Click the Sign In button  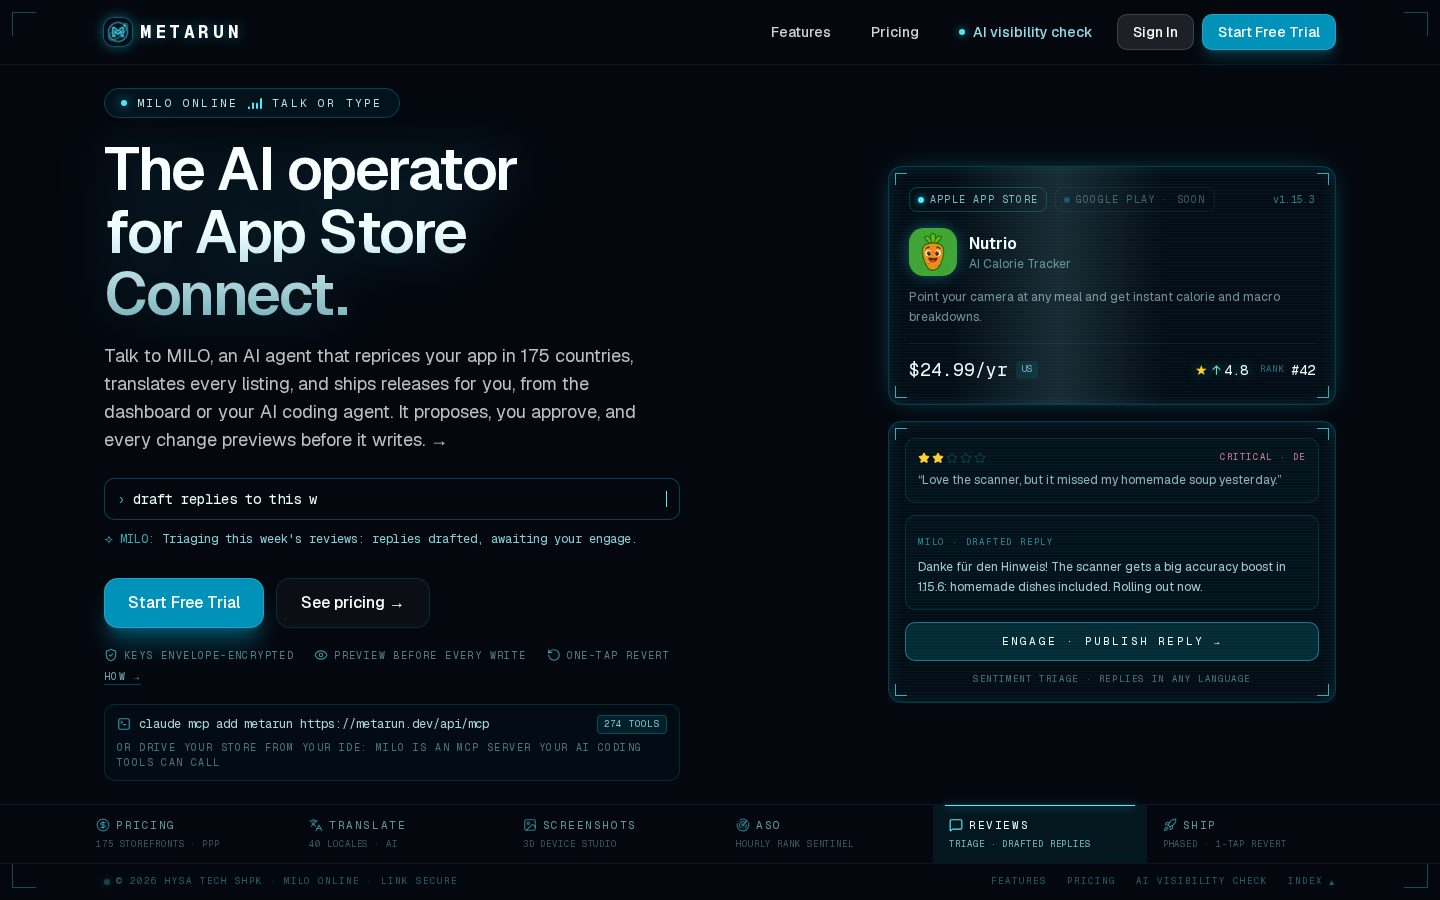click(1155, 32)
